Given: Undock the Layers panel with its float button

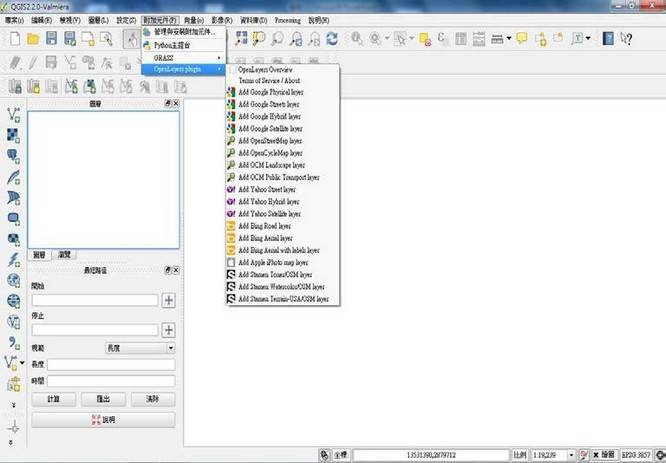Looking at the screenshot, I should tap(168, 103).
